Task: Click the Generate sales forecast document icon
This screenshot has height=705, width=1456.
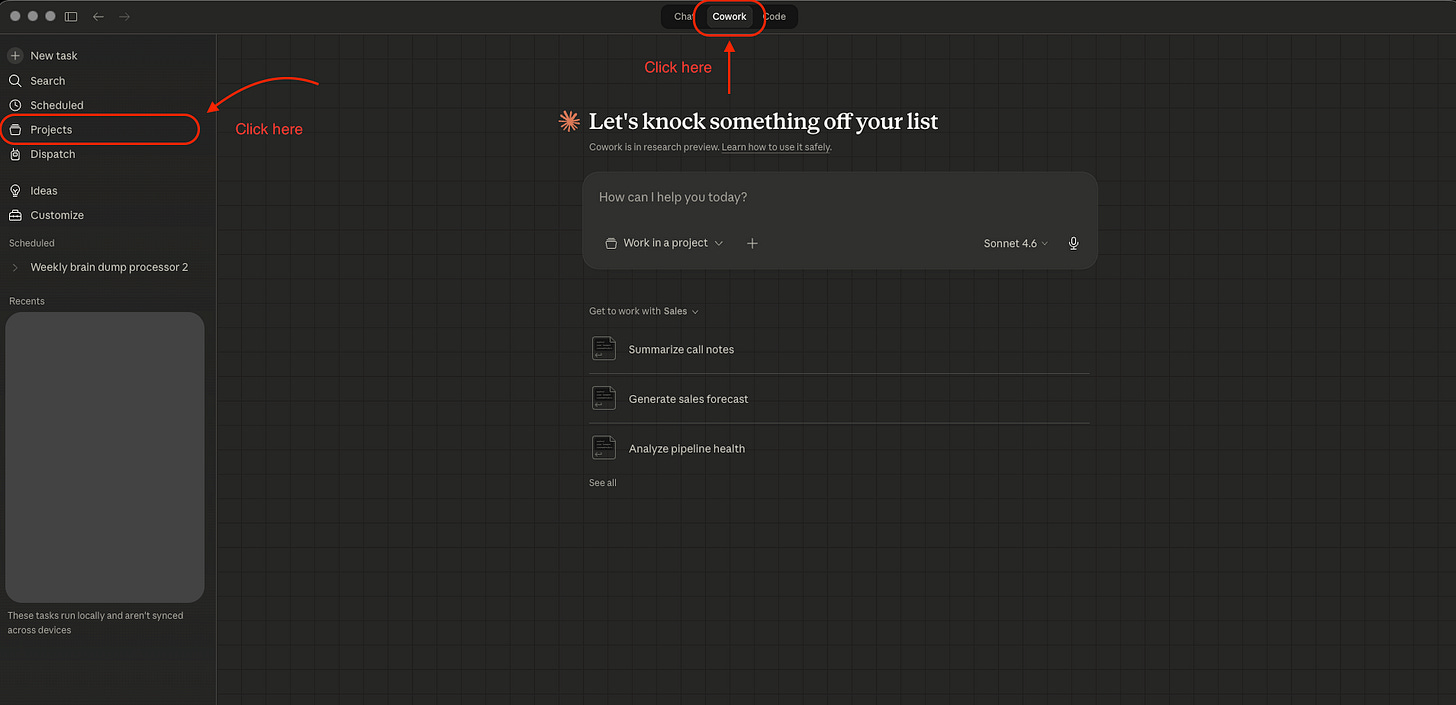Action: 603,398
